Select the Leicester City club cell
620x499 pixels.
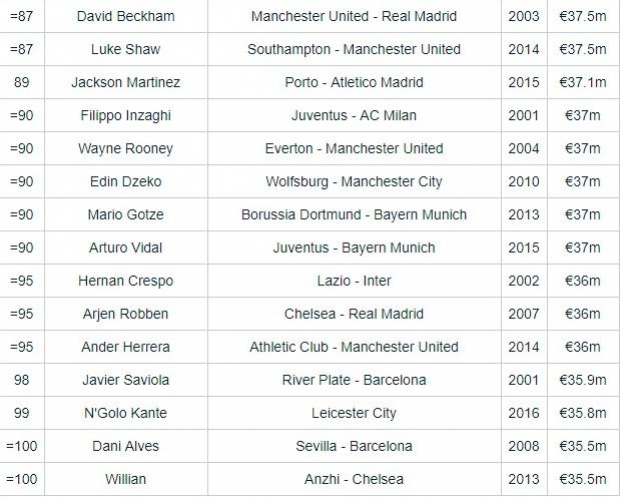tap(353, 412)
